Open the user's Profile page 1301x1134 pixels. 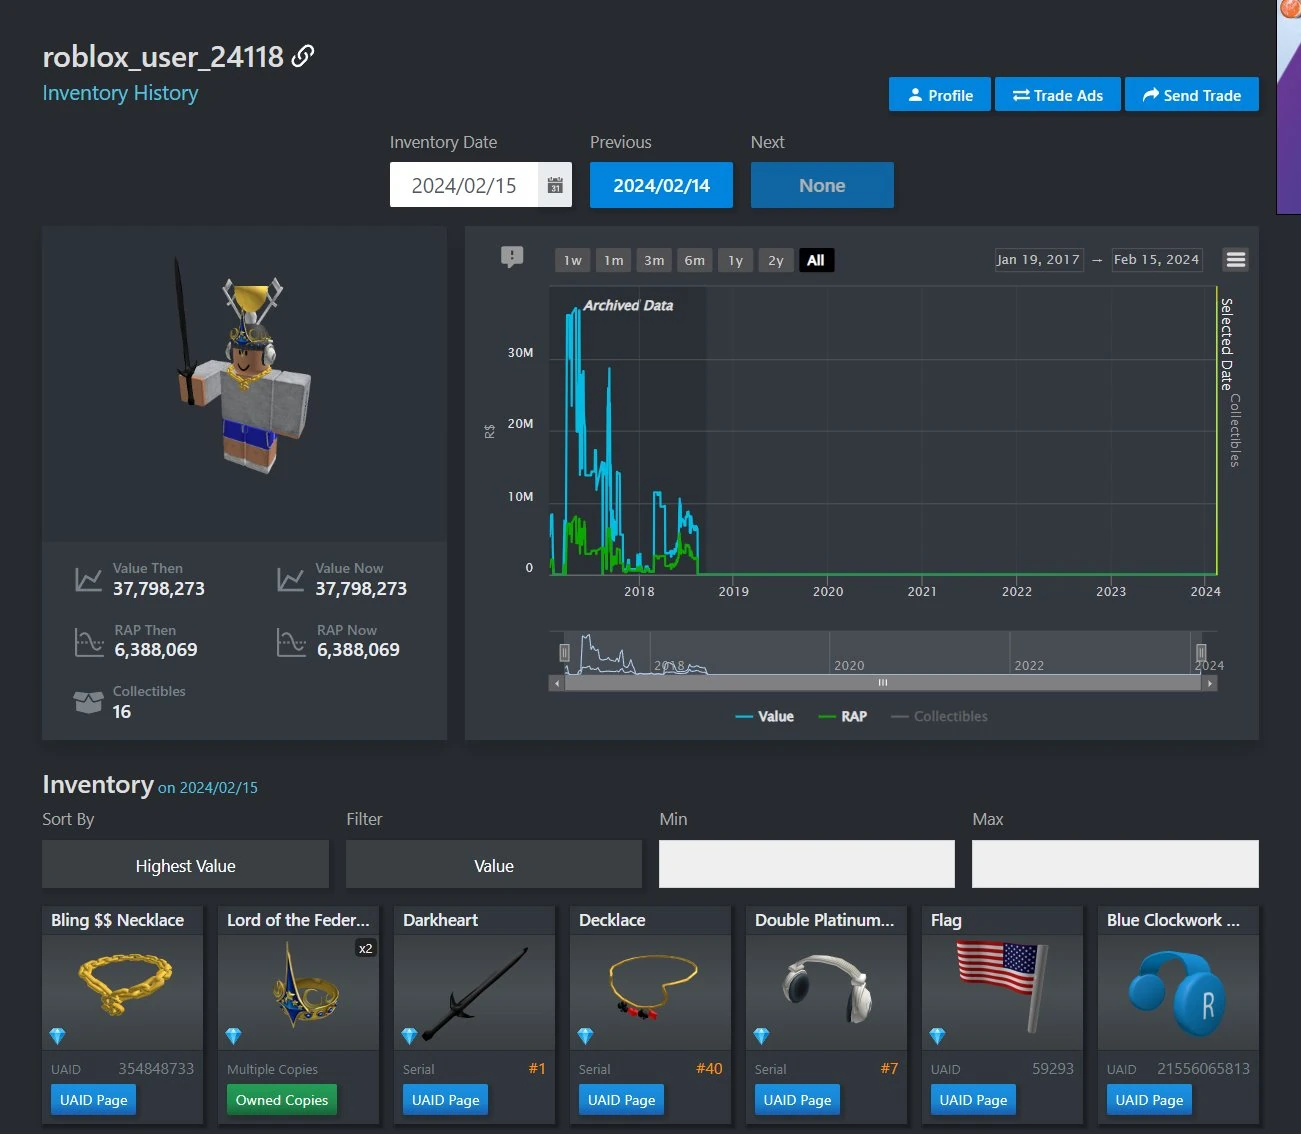click(x=940, y=95)
